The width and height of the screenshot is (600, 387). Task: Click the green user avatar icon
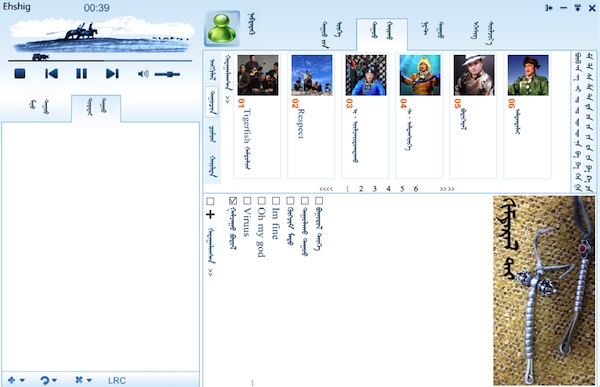click(x=222, y=29)
